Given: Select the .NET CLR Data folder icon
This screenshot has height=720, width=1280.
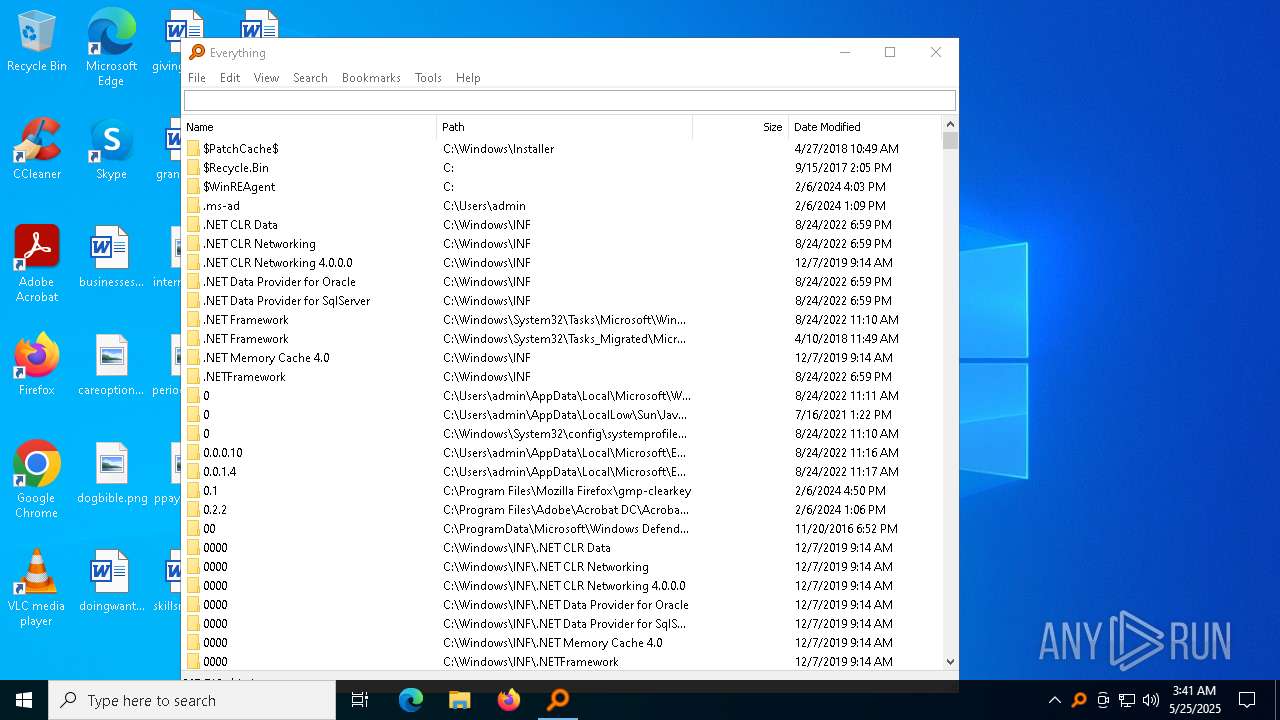Looking at the screenshot, I should coord(193,225).
